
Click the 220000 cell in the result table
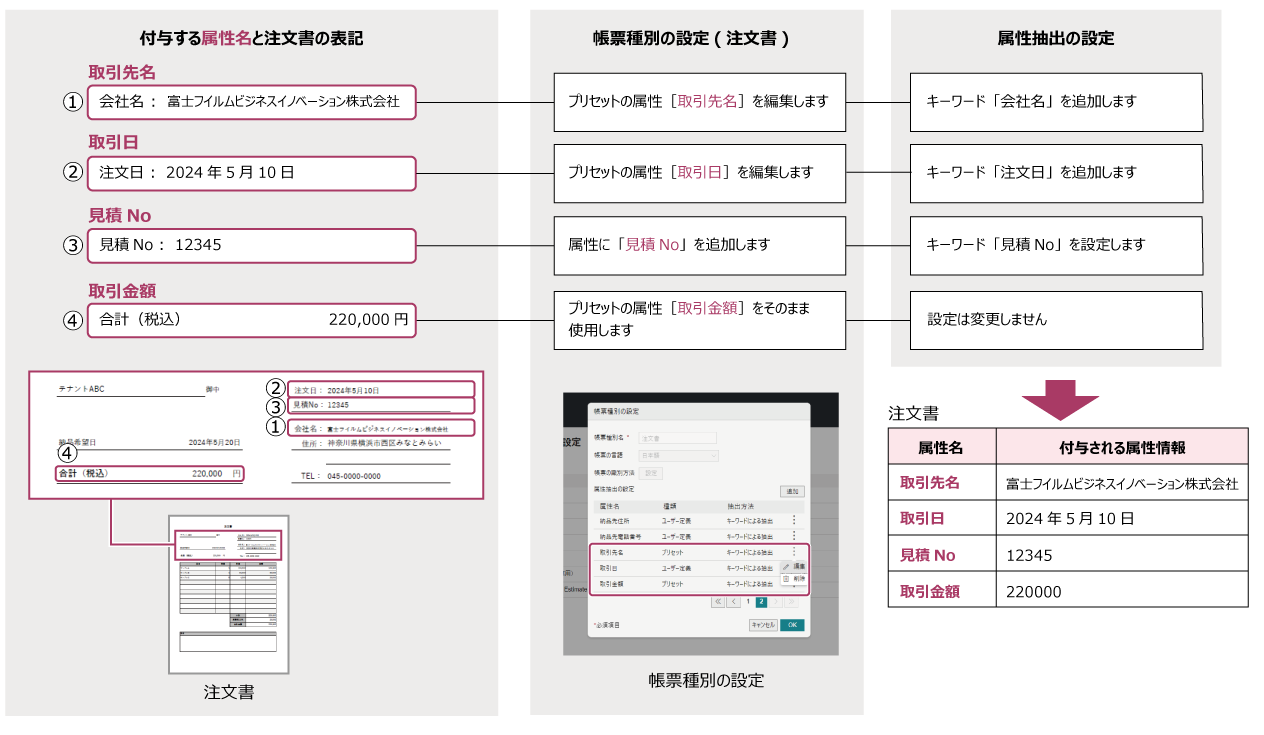click(1122, 591)
